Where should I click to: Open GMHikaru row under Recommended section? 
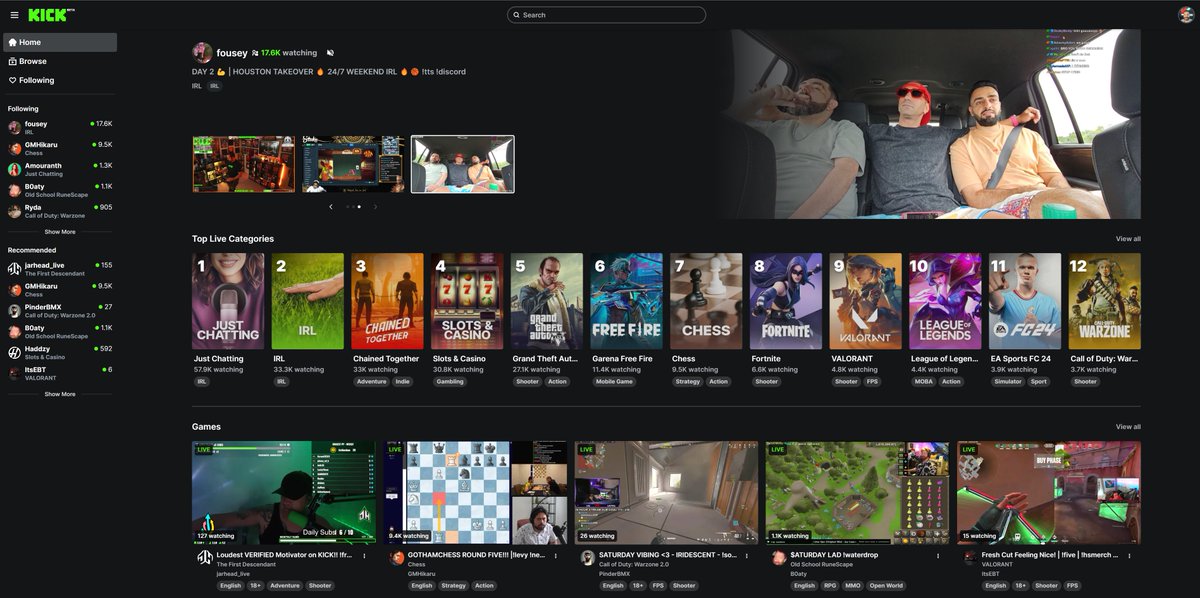(60, 290)
